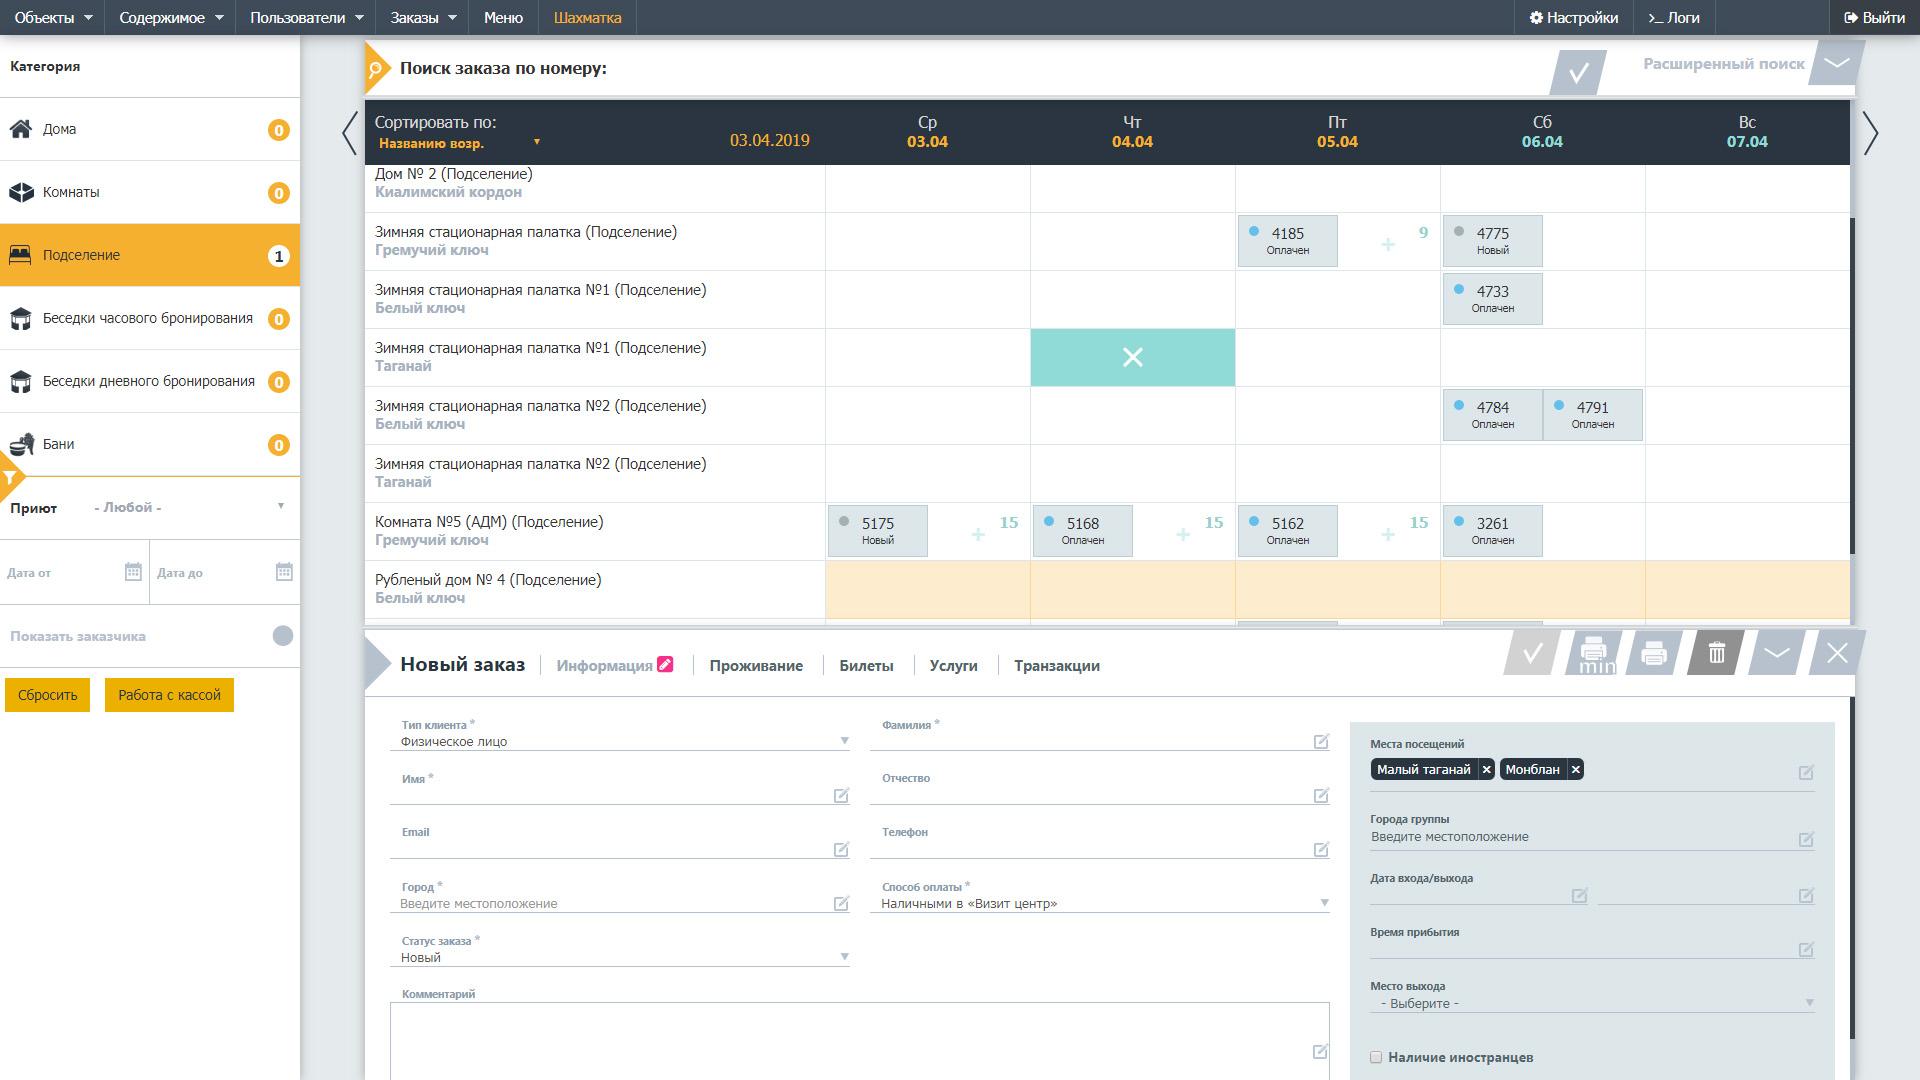Open the Тип клиента dropdown
Viewport: 1920px width, 1080px height.
pos(620,742)
